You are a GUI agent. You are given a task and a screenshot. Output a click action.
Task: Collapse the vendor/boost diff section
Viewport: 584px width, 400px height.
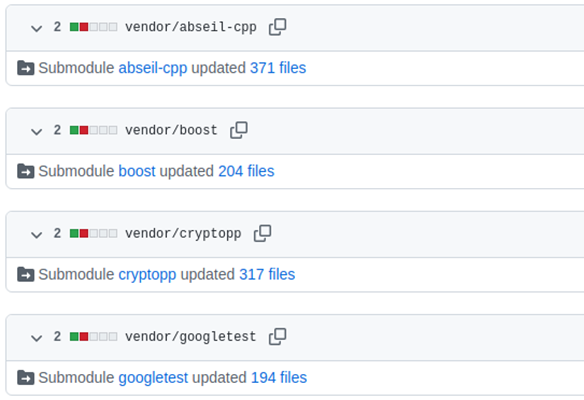coord(36,131)
